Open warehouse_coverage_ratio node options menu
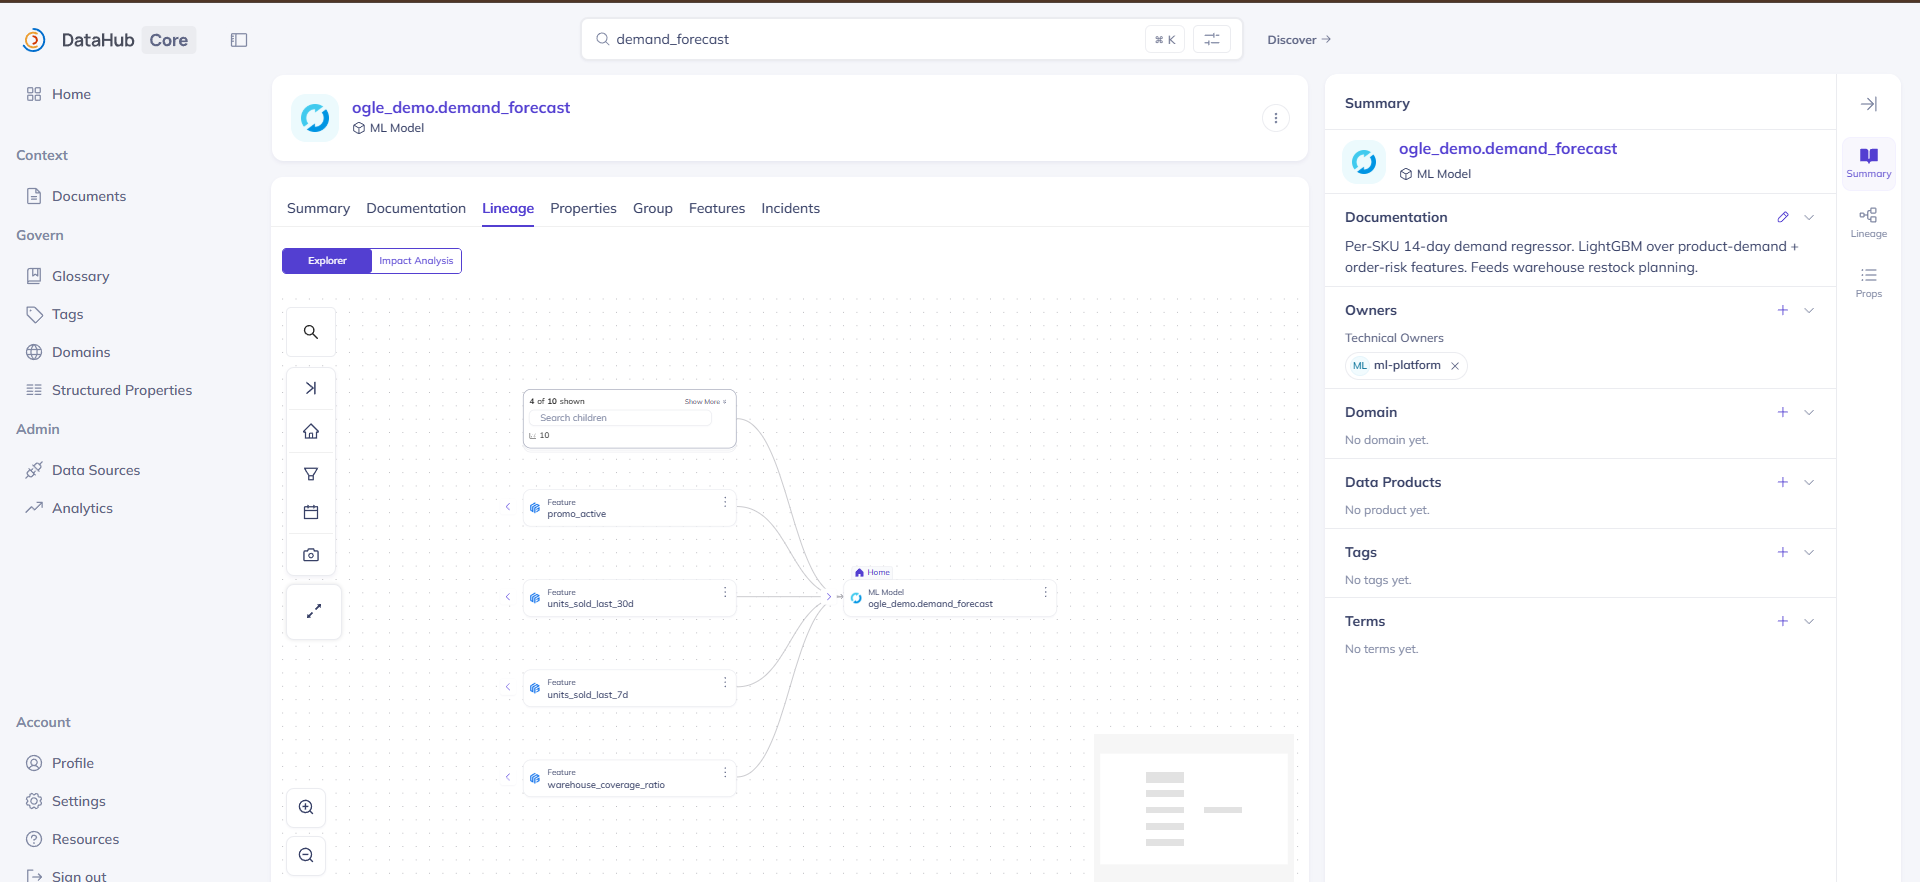This screenshot has height=882, width=1920. [725, 772]
